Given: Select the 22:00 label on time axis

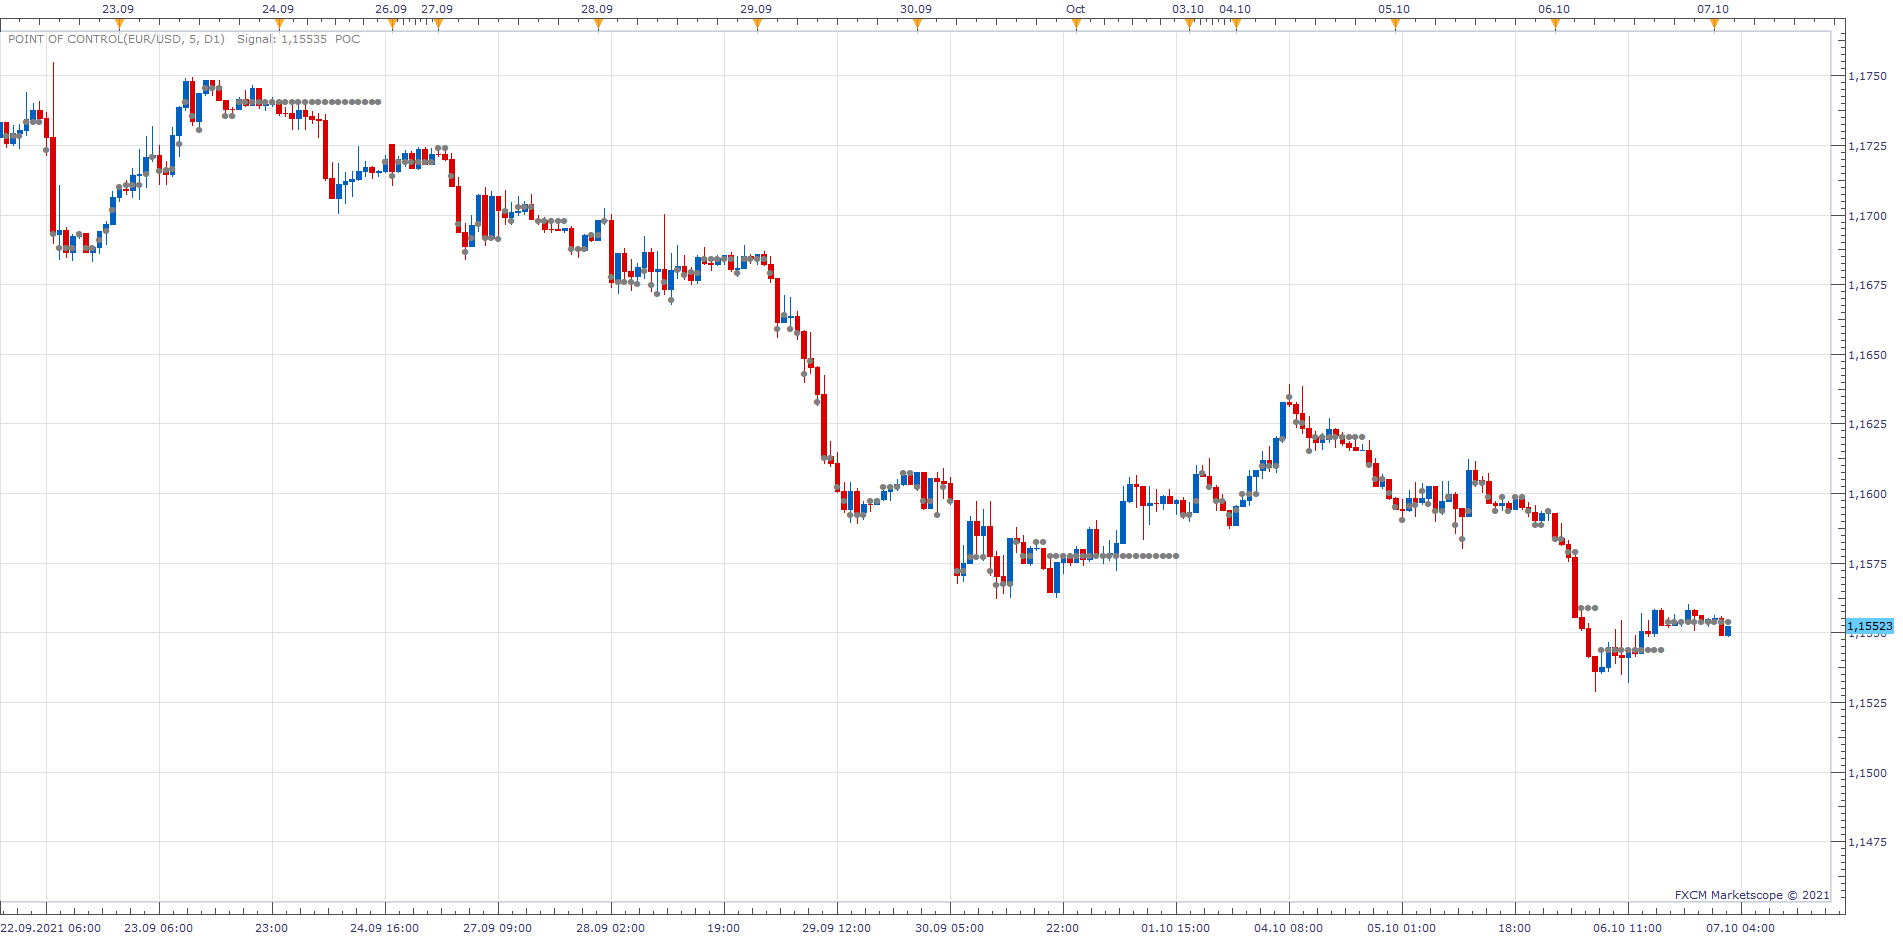Looking at the screenshot, I should click(1063, 928).
